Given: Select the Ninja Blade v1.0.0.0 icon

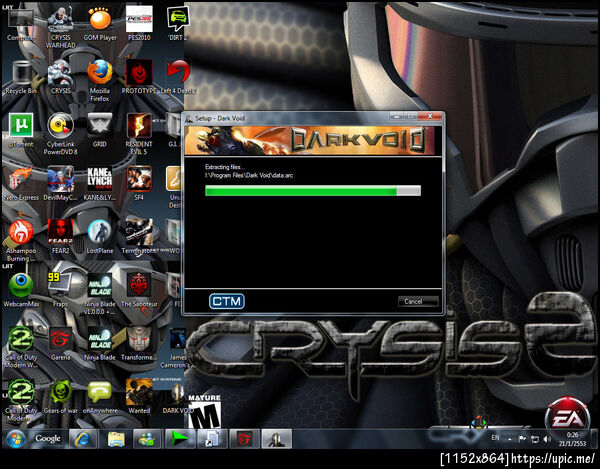Looking at the screenshot, I should pyautogui.click(x=100, y=295).
